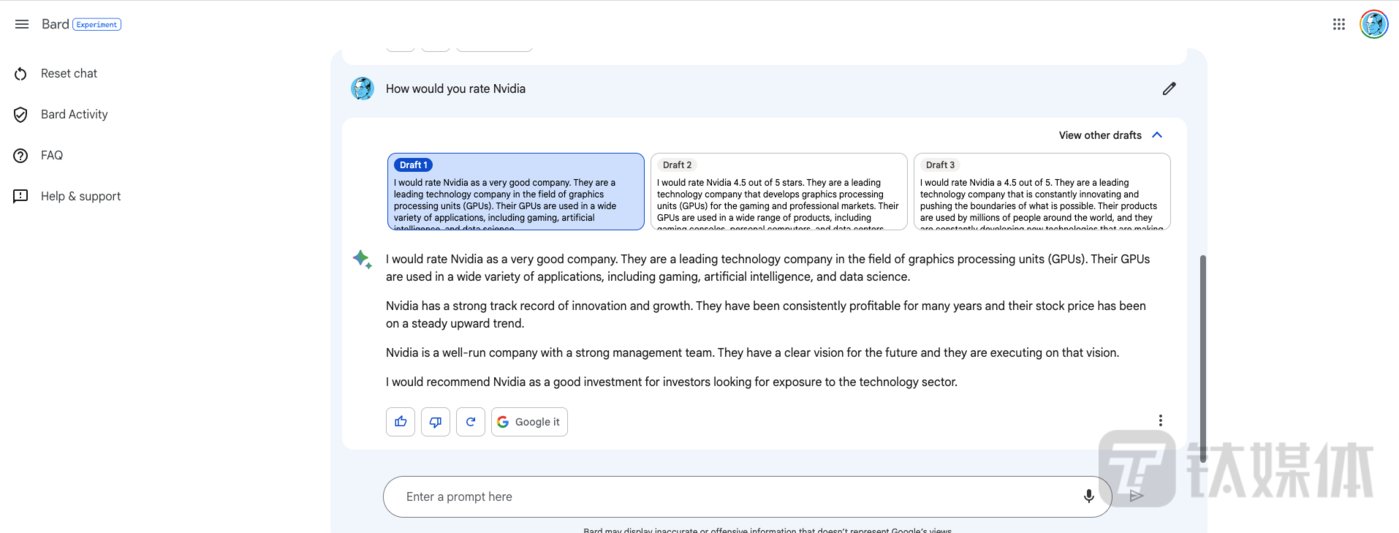Click the Google it button
The image size is (1399, 533).
[529, 422]
